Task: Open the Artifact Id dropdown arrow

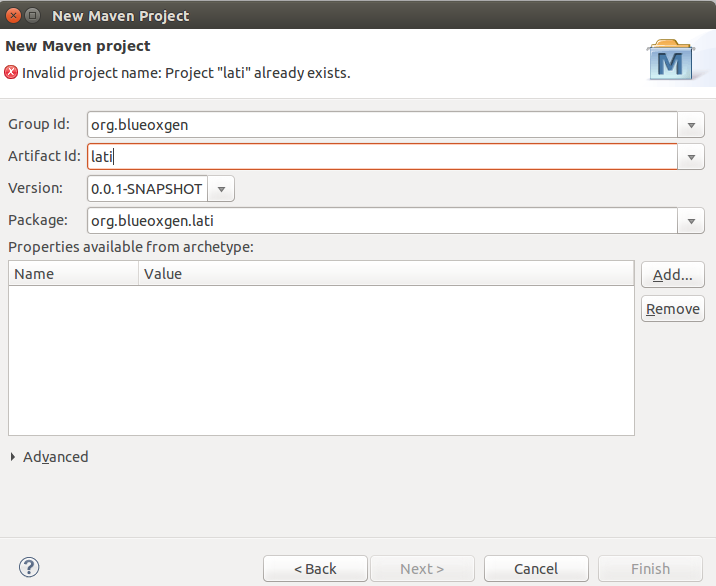Action: coord(691,157)
